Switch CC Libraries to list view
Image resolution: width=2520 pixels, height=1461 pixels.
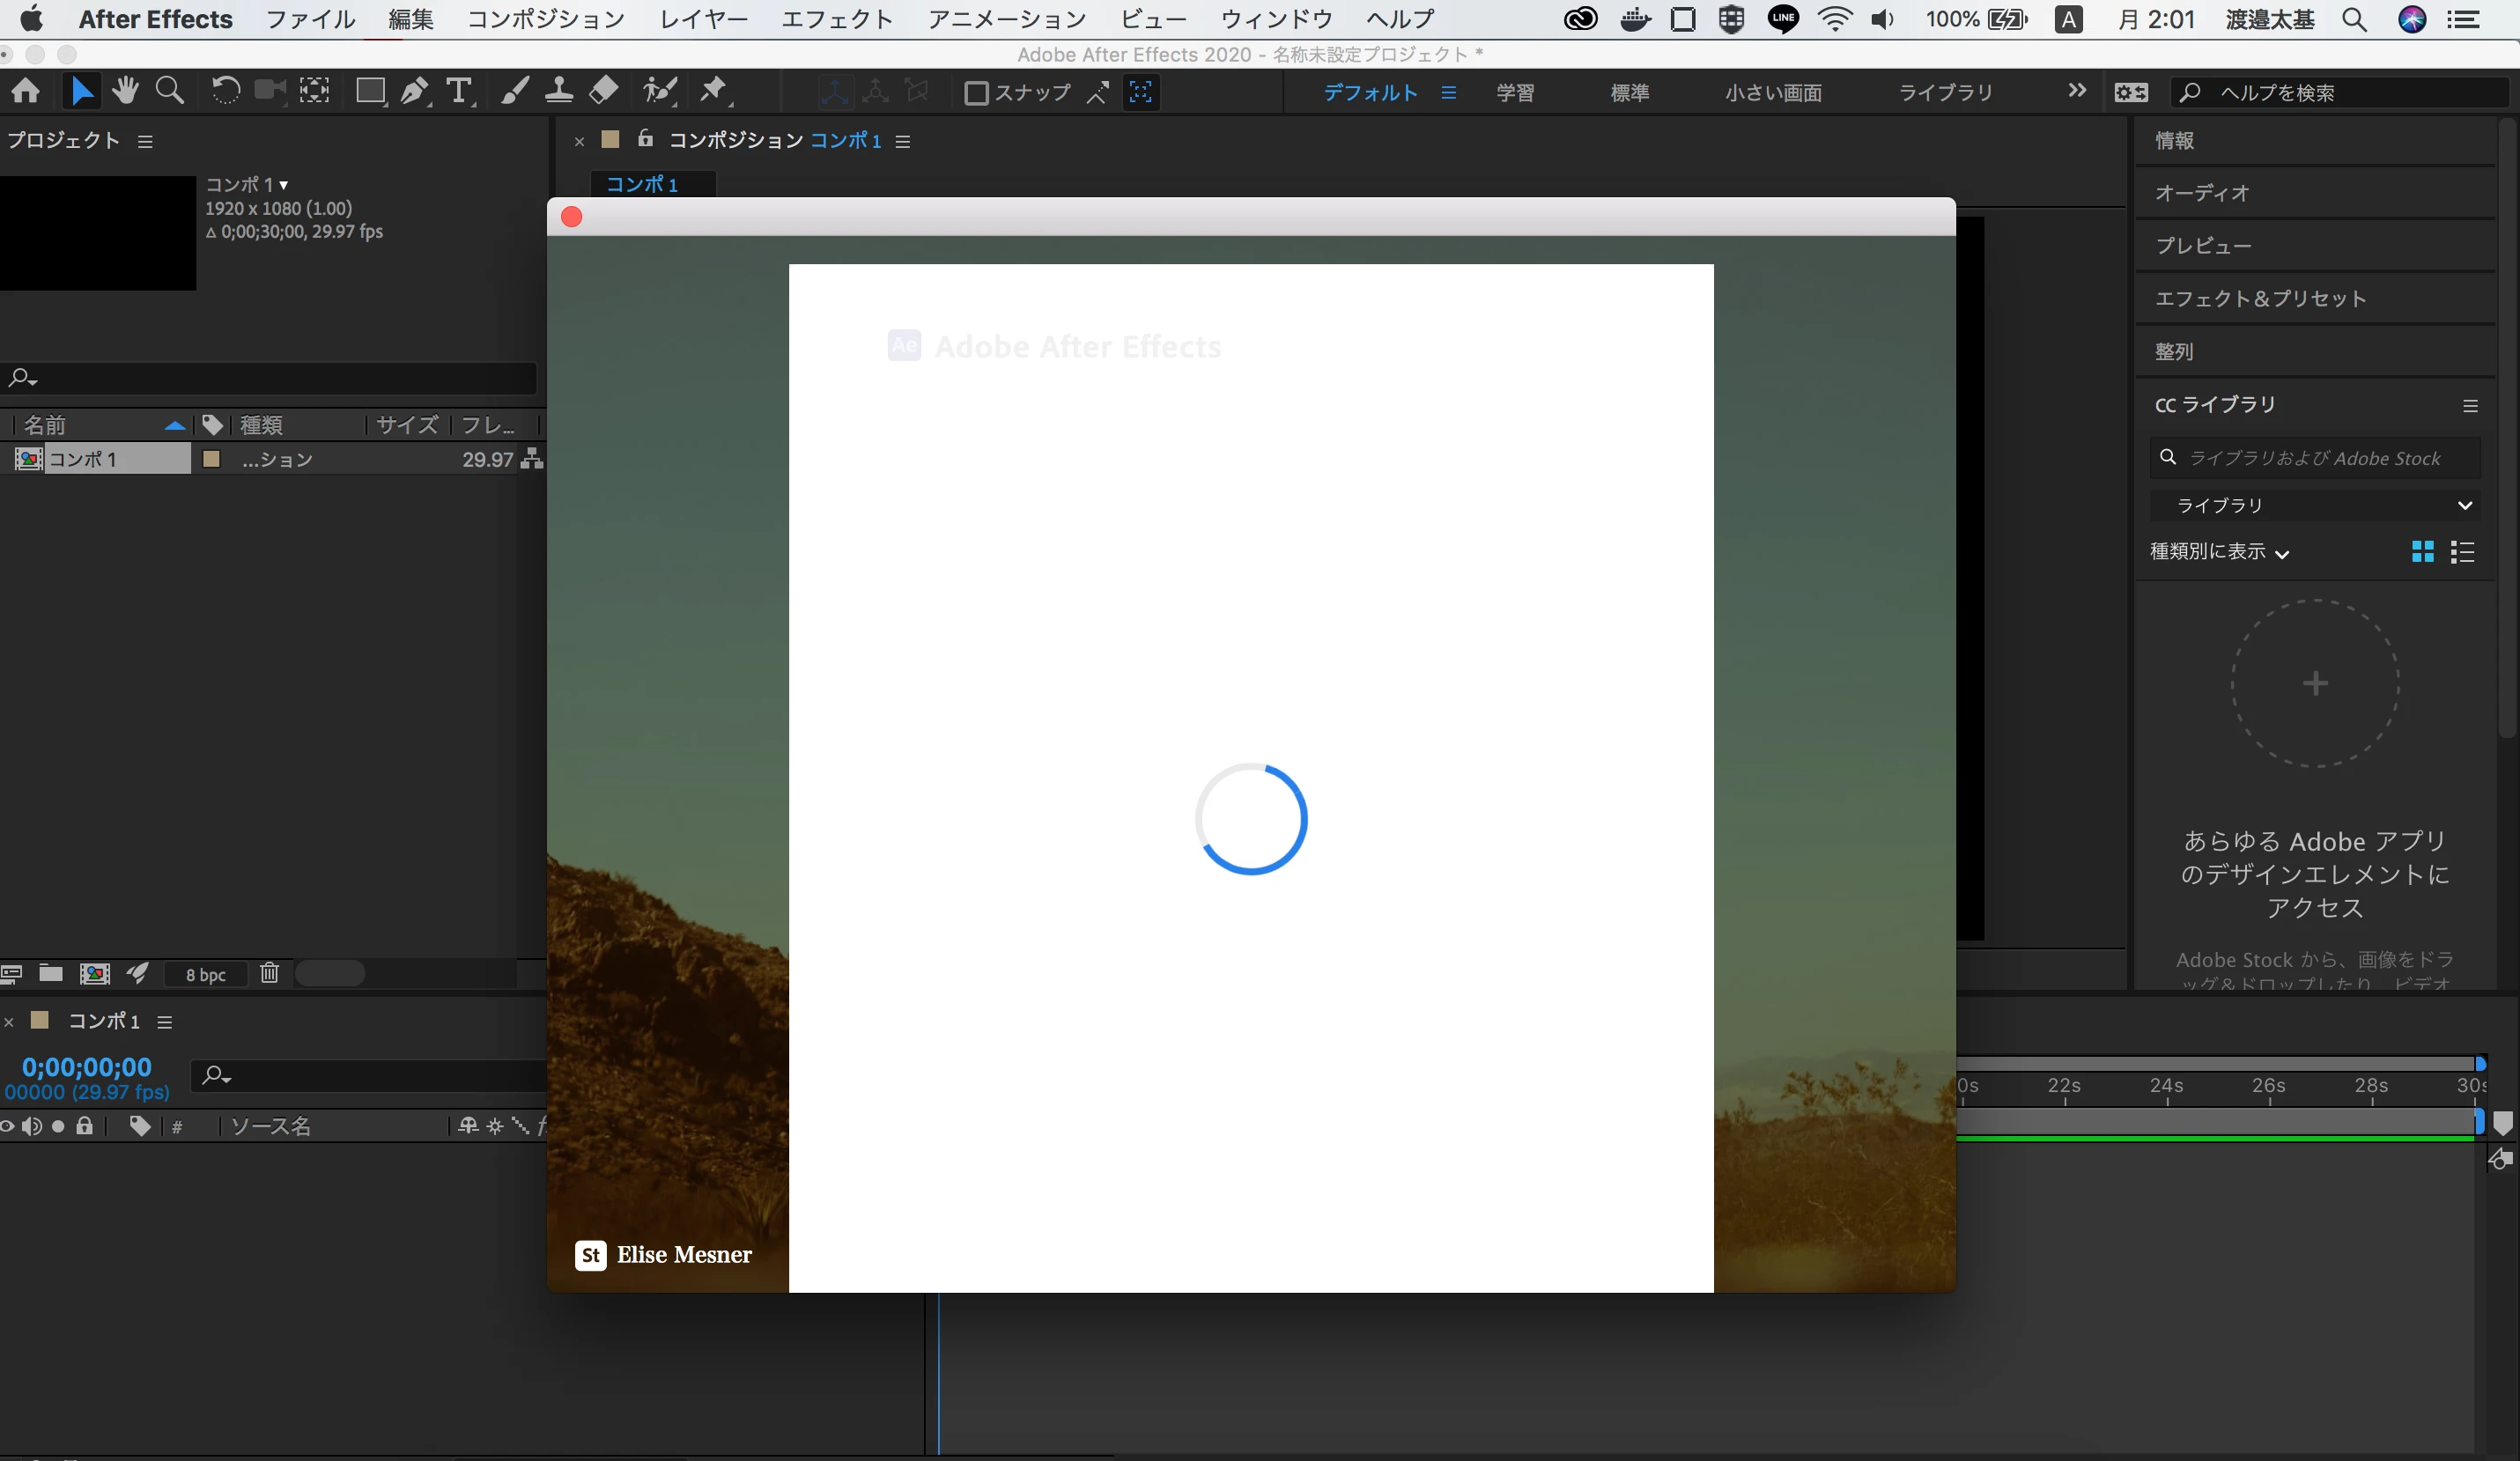click(2463, 552)
